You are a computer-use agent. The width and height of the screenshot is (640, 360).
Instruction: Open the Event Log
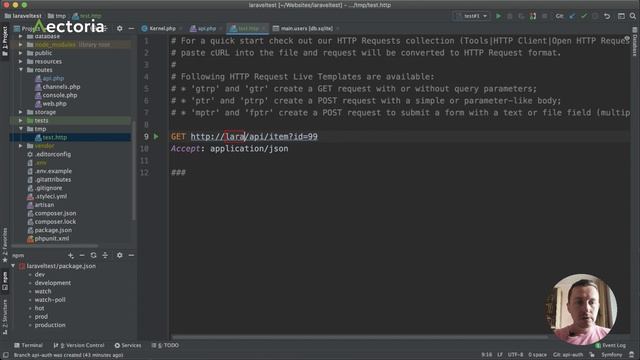tap(610, 345)
